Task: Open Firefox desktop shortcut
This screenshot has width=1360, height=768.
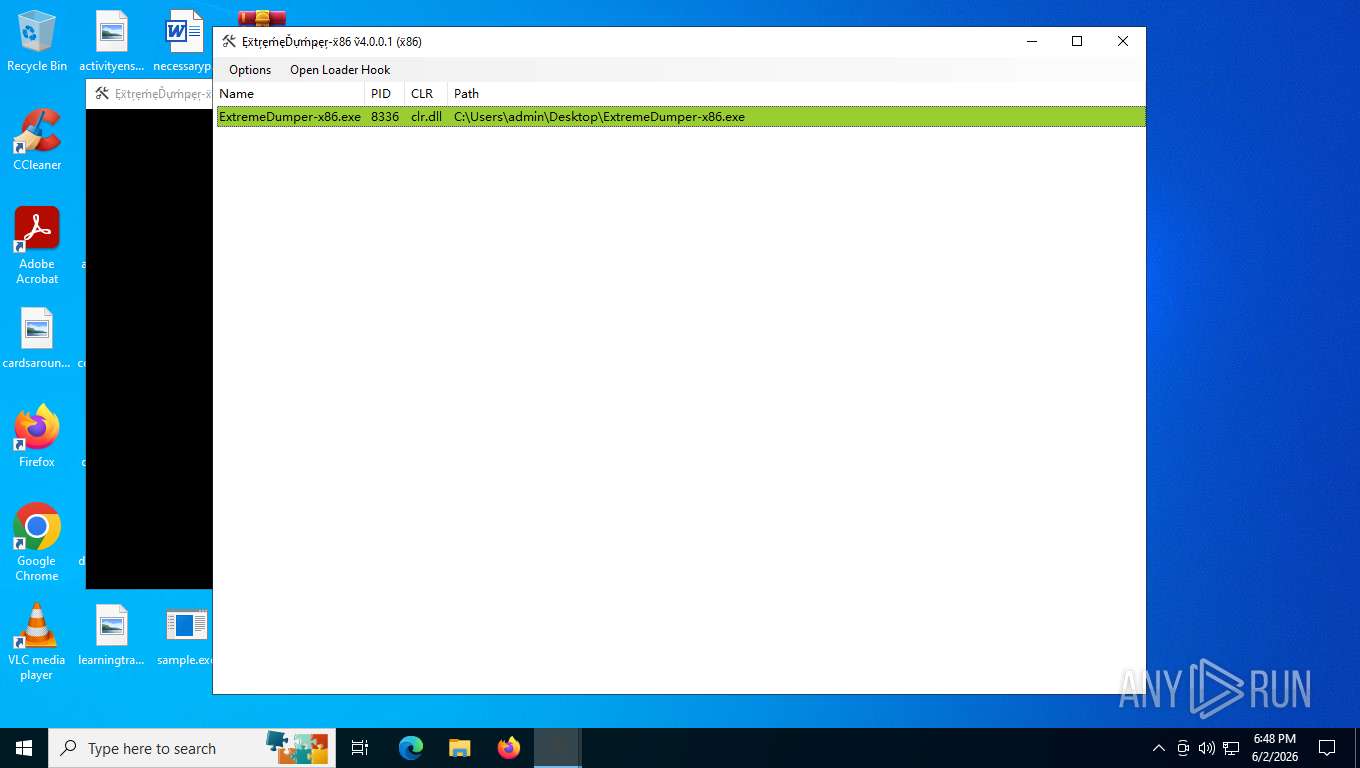Action: click(x=37, y=437)
